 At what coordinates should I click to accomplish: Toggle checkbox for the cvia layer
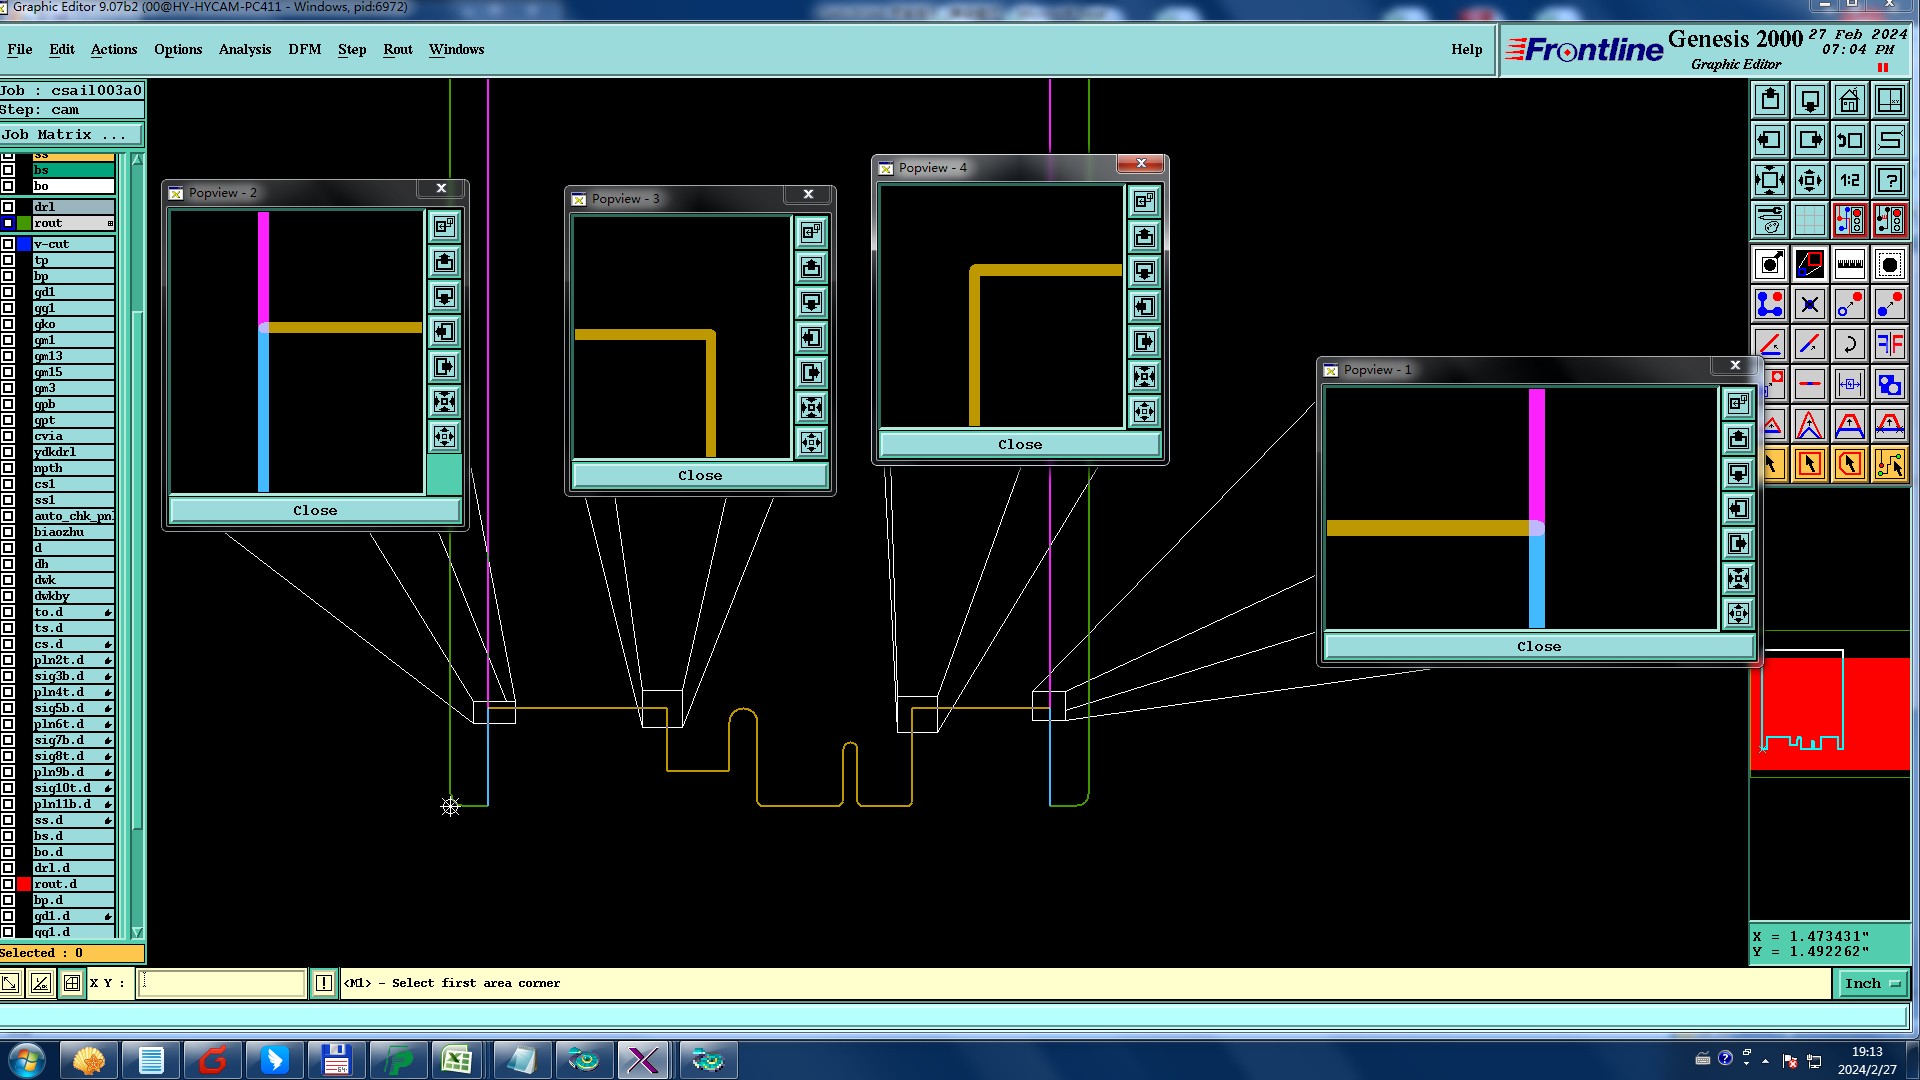point(8,436)
